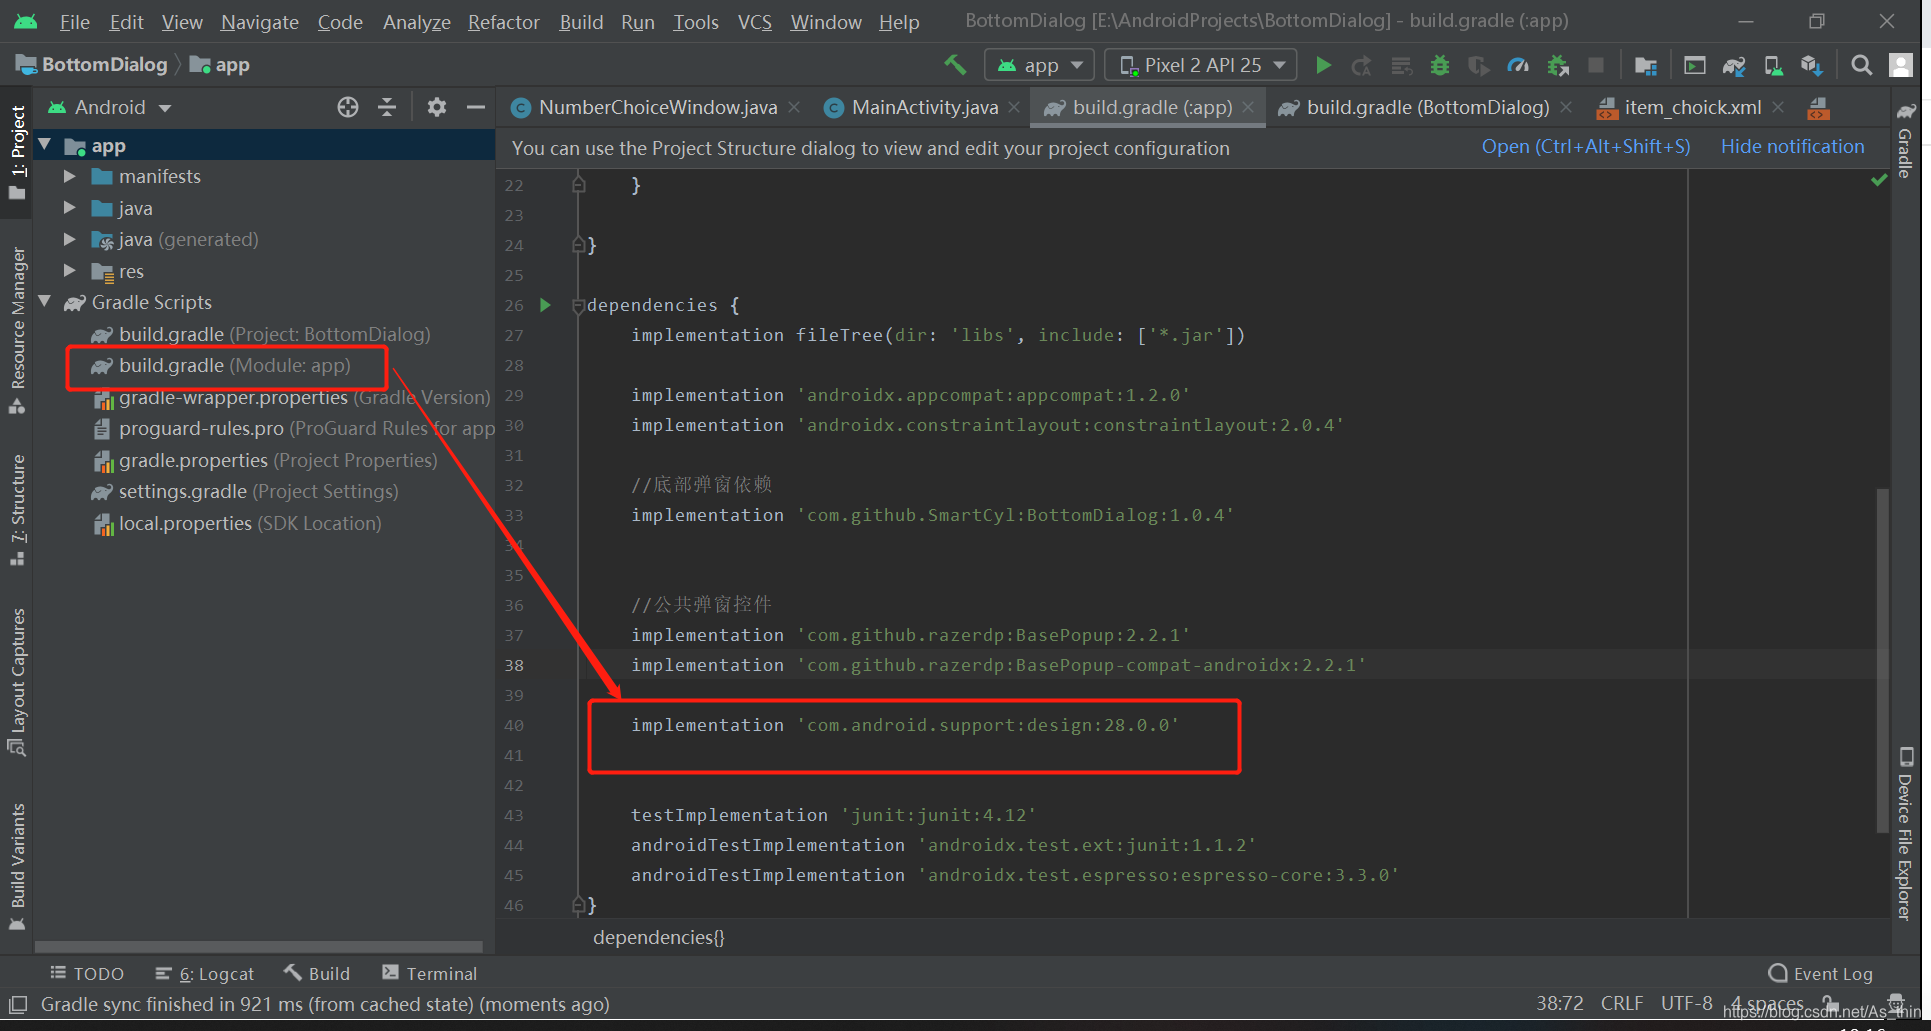Click the Collapse All icon in Project panel

tap(387, 107)
